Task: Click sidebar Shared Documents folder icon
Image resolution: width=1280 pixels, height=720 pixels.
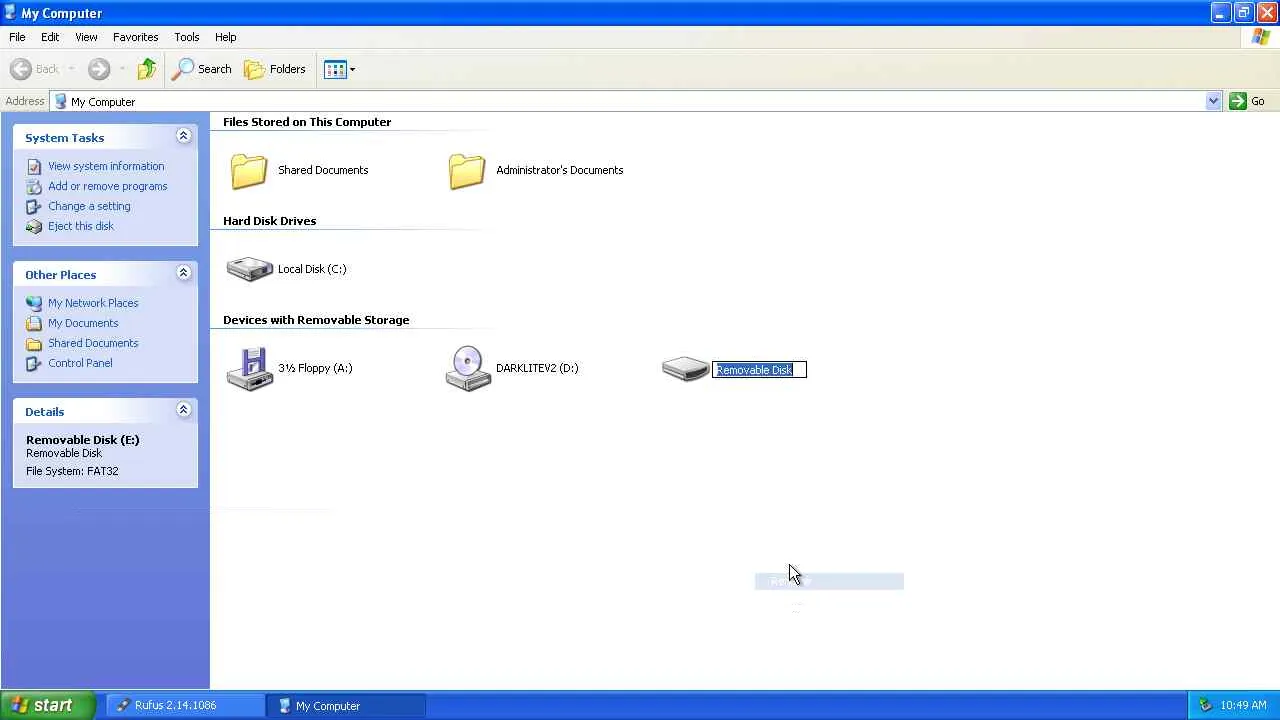Action: pos(34,343)
